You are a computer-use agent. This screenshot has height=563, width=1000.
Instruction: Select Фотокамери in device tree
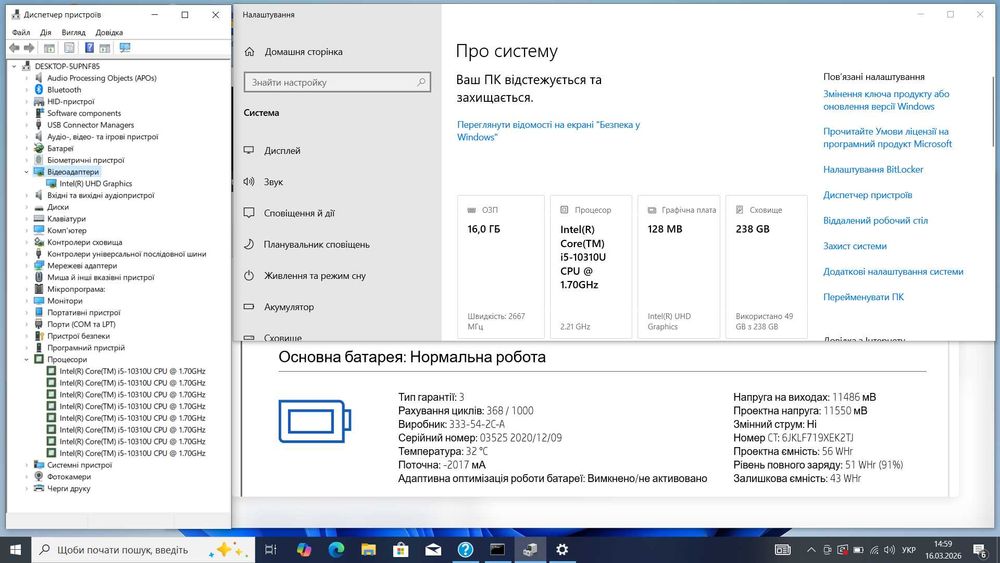pos(69,477)
